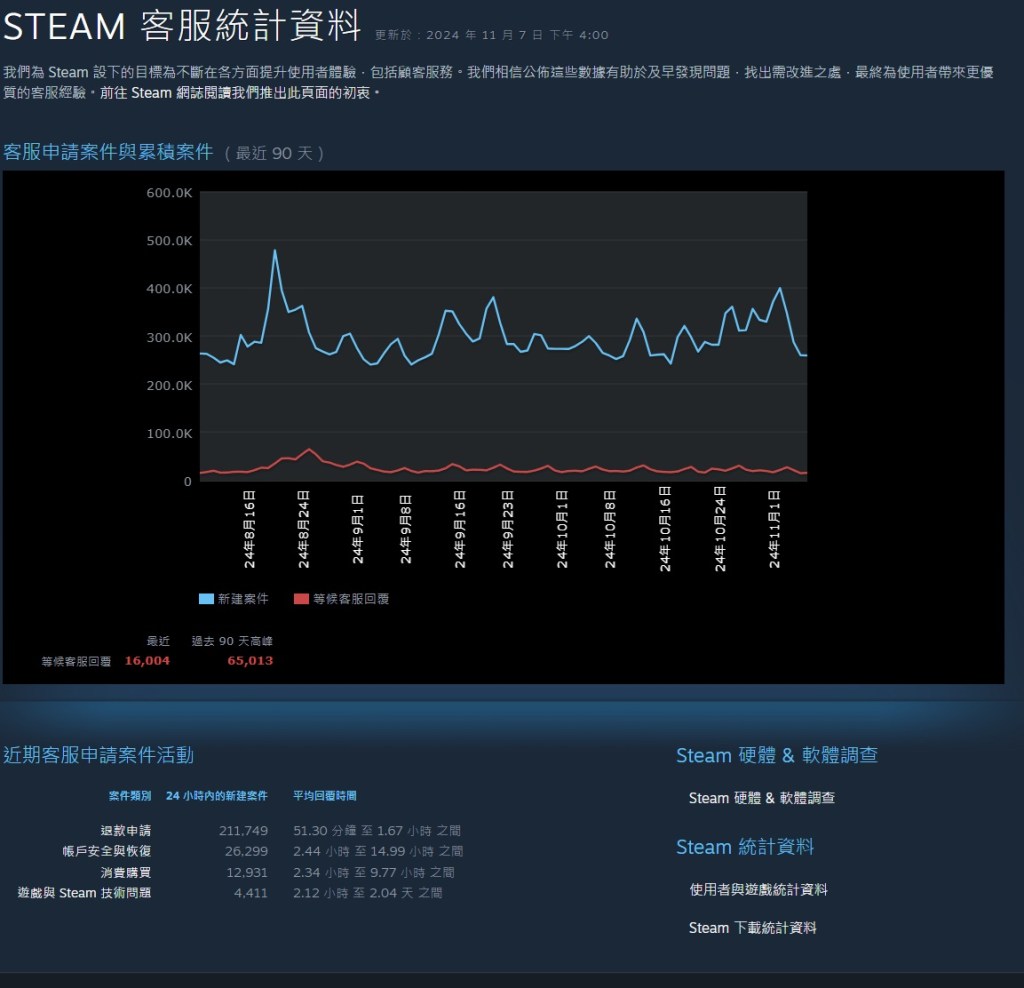Click the 24 小時內的新建案件 column header
The width and height of the screenshot is (1024, 988).
(217, 796)
